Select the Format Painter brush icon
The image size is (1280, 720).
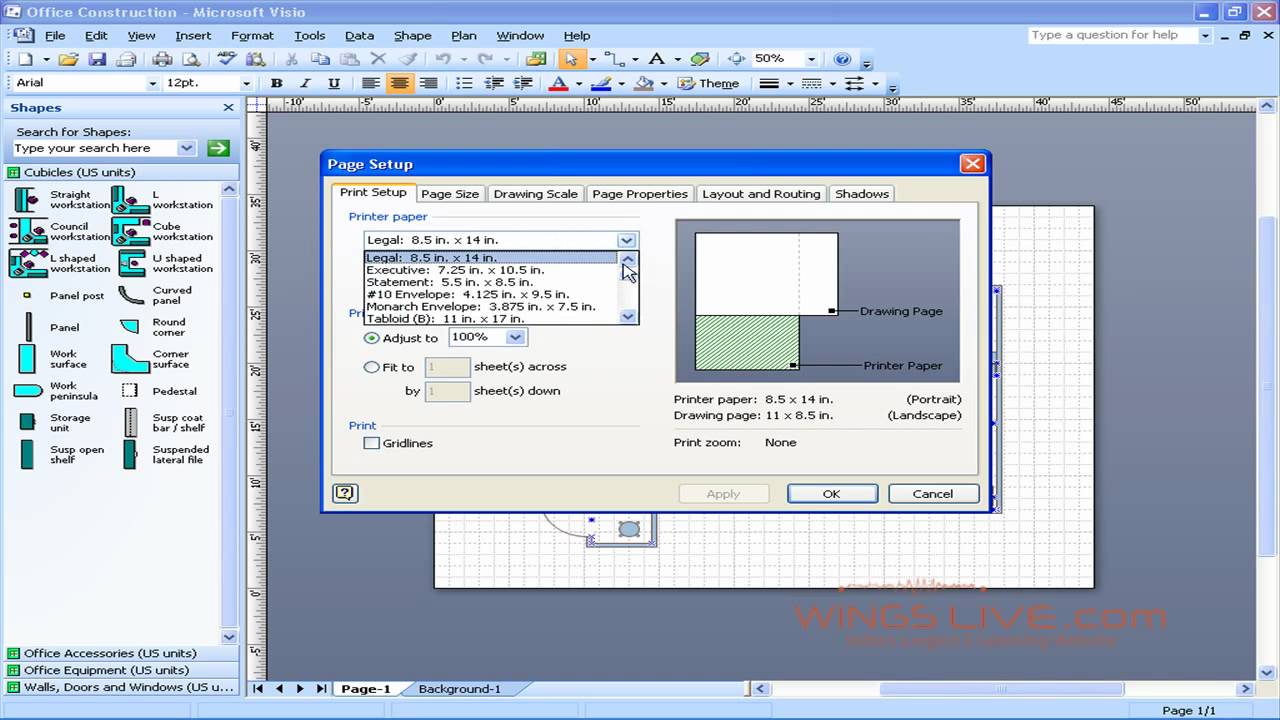pos(407,59)
